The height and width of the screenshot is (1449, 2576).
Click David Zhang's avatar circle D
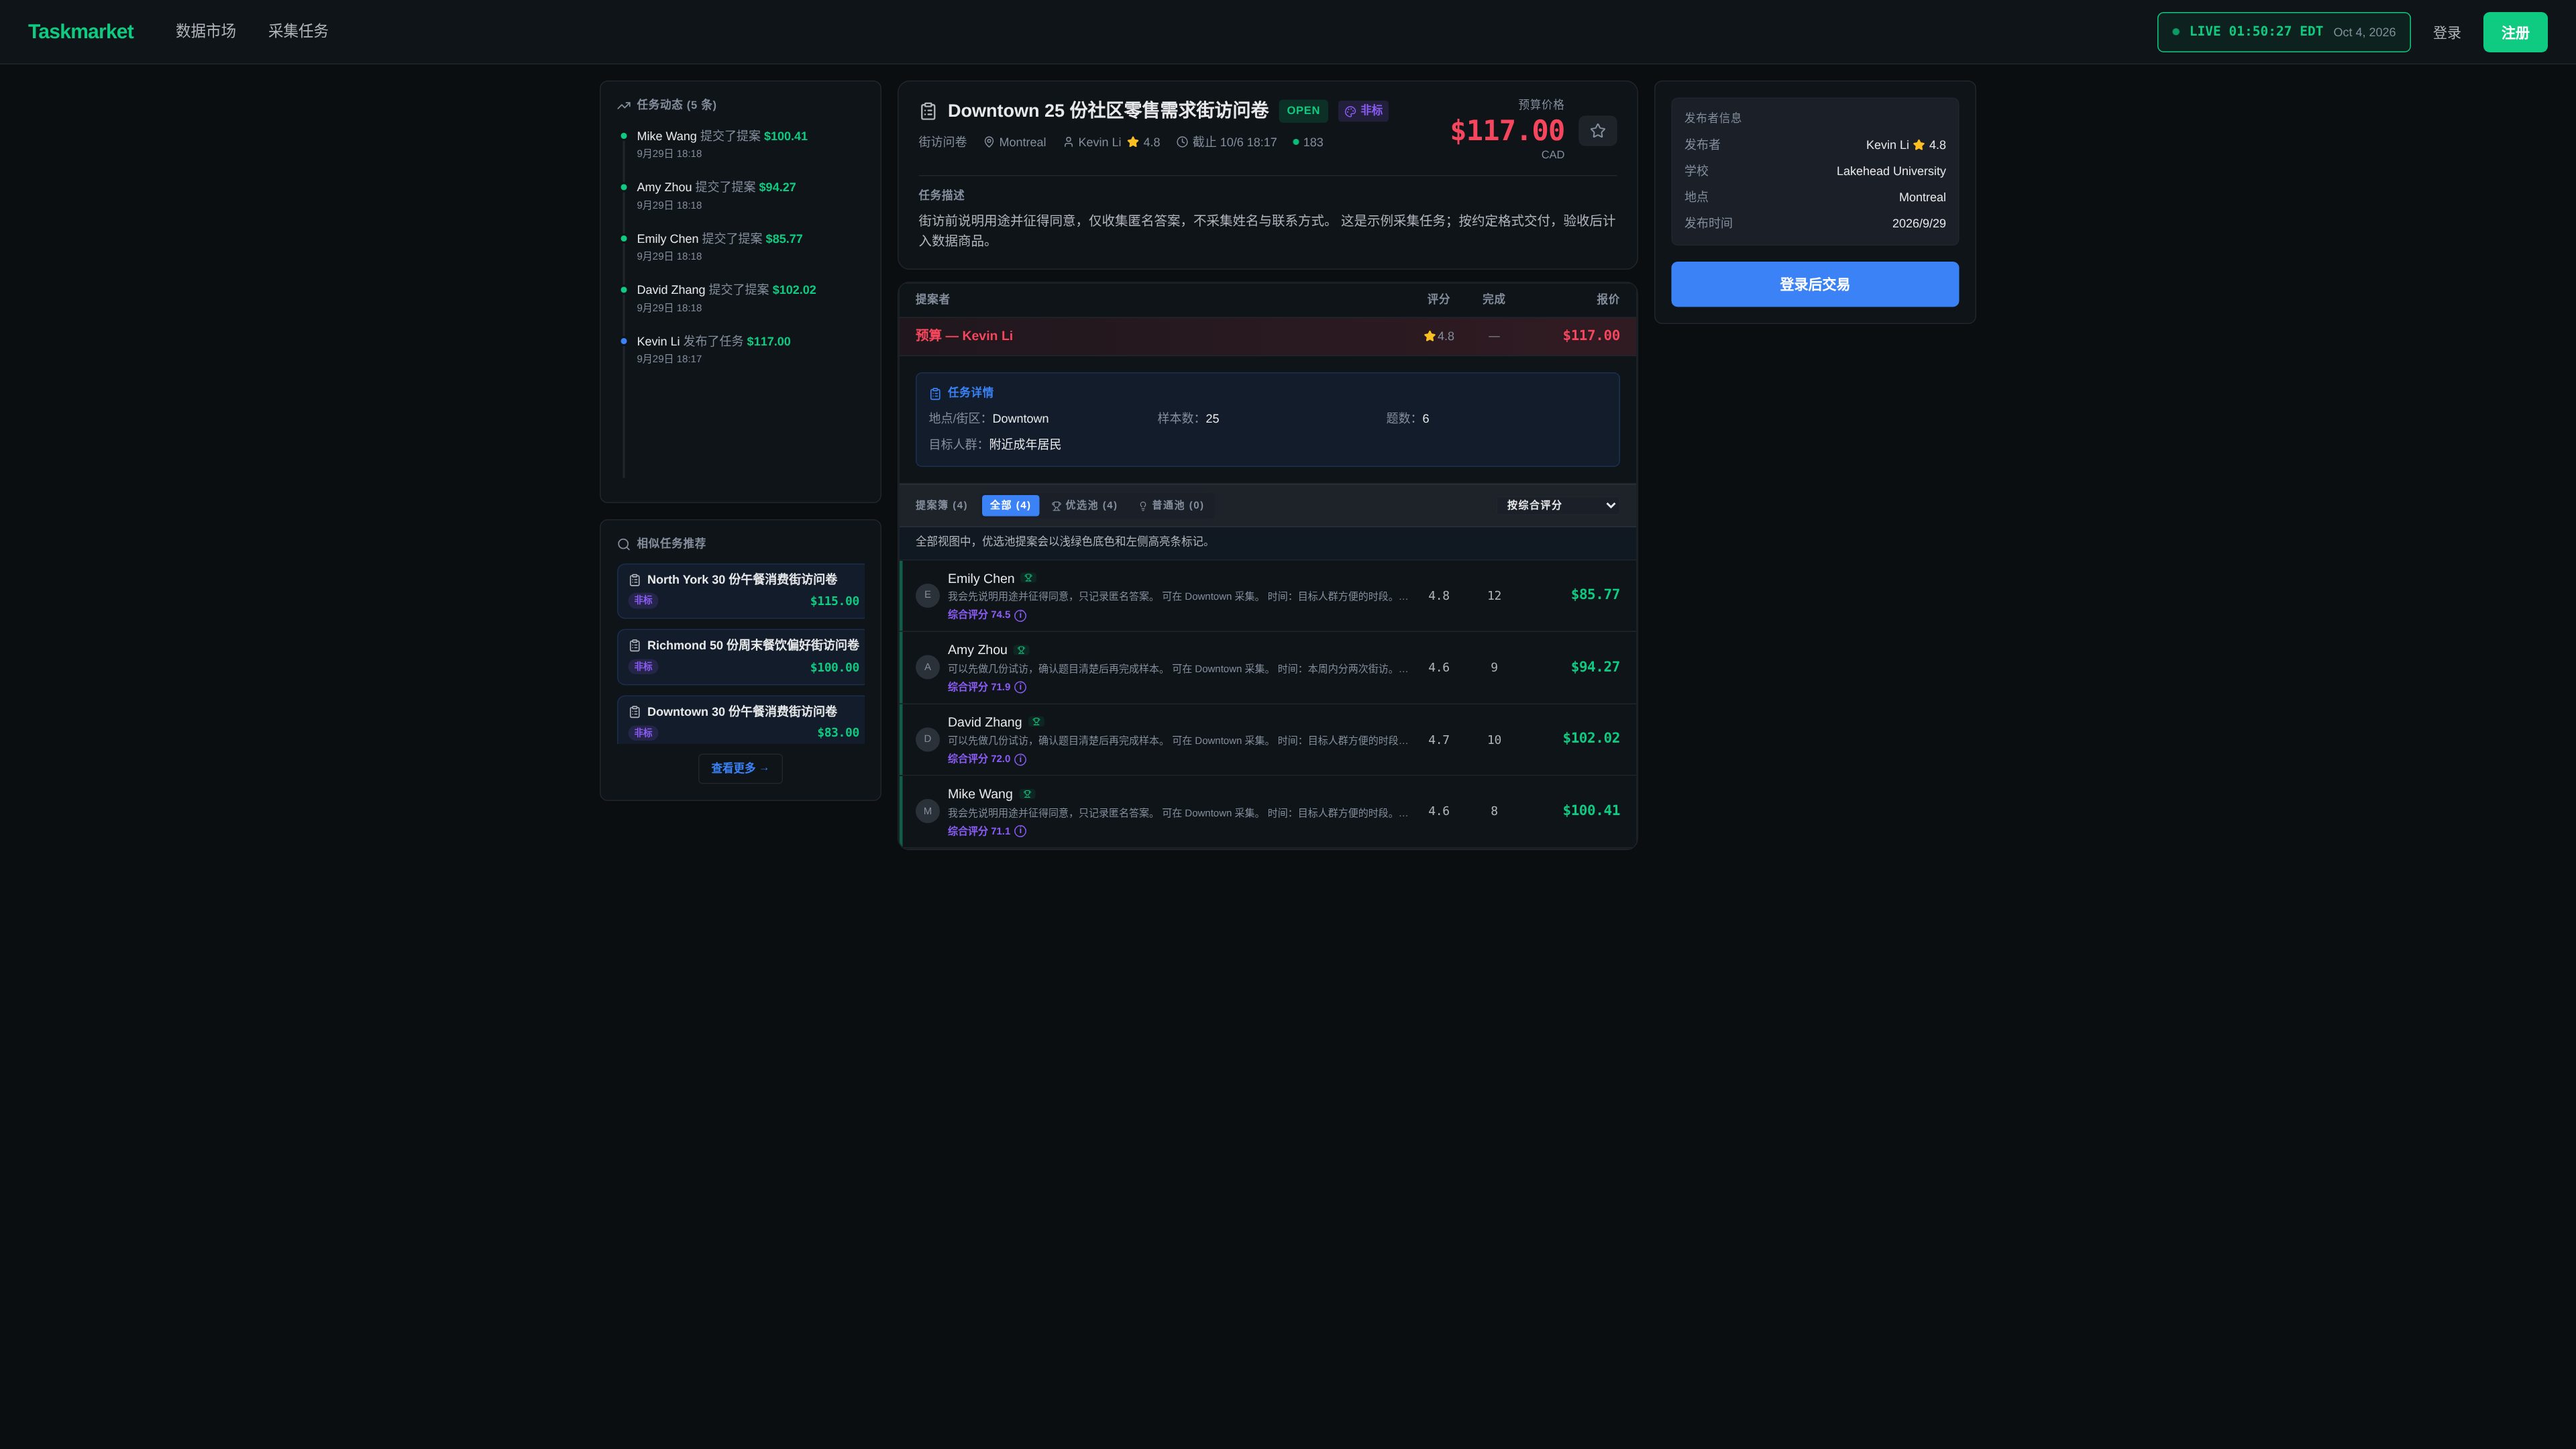click(927, 739)
